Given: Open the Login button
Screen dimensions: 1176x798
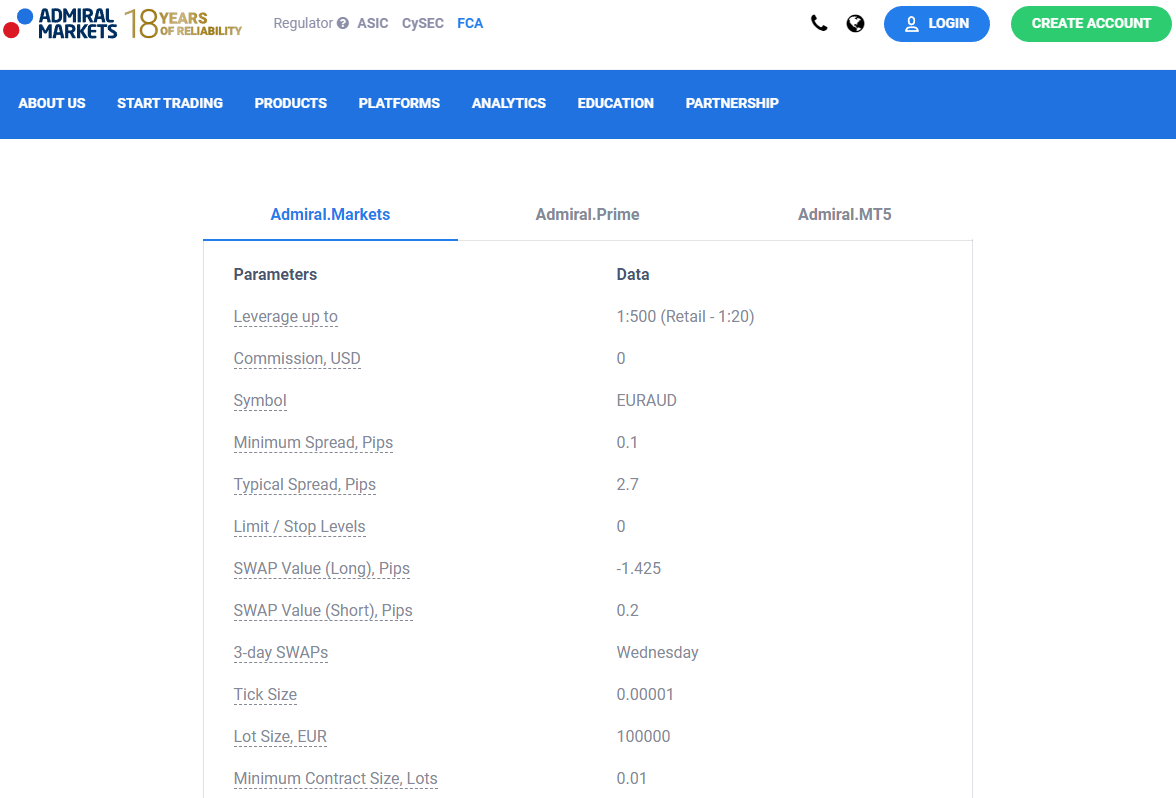Looking at the screenshot, I should click(x=937, y=24).
